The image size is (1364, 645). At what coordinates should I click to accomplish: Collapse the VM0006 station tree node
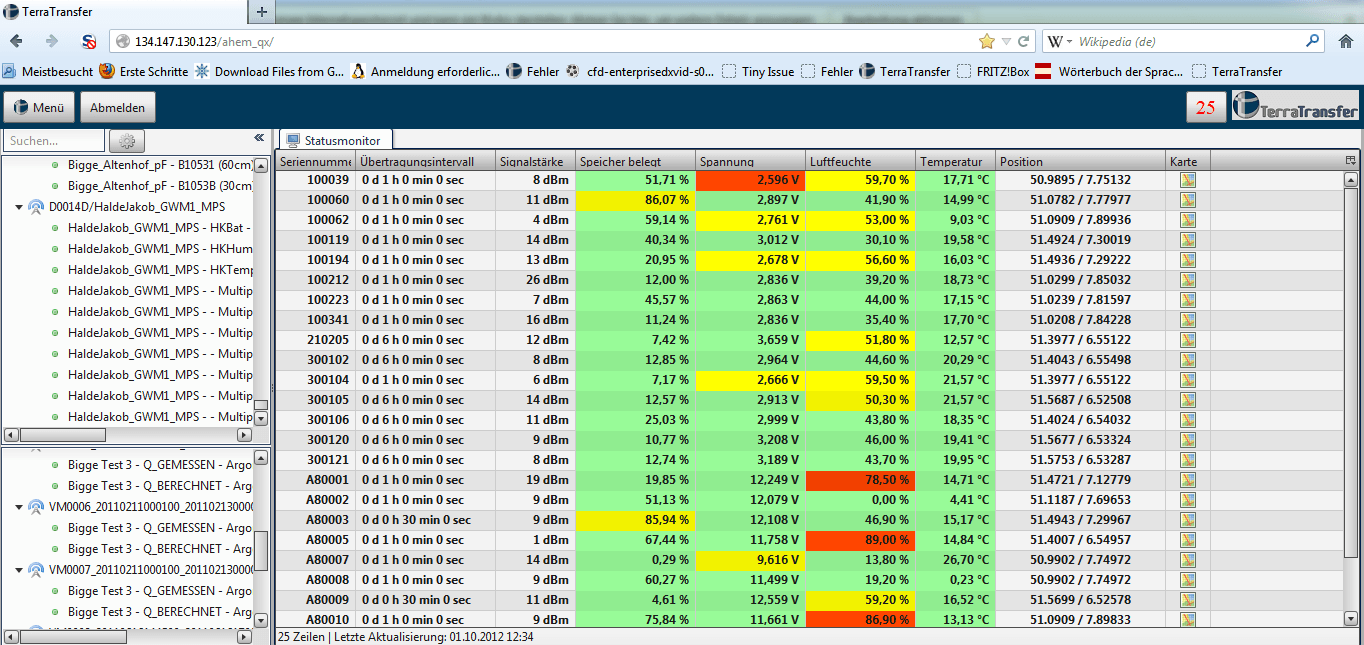[x=19, y=507]
